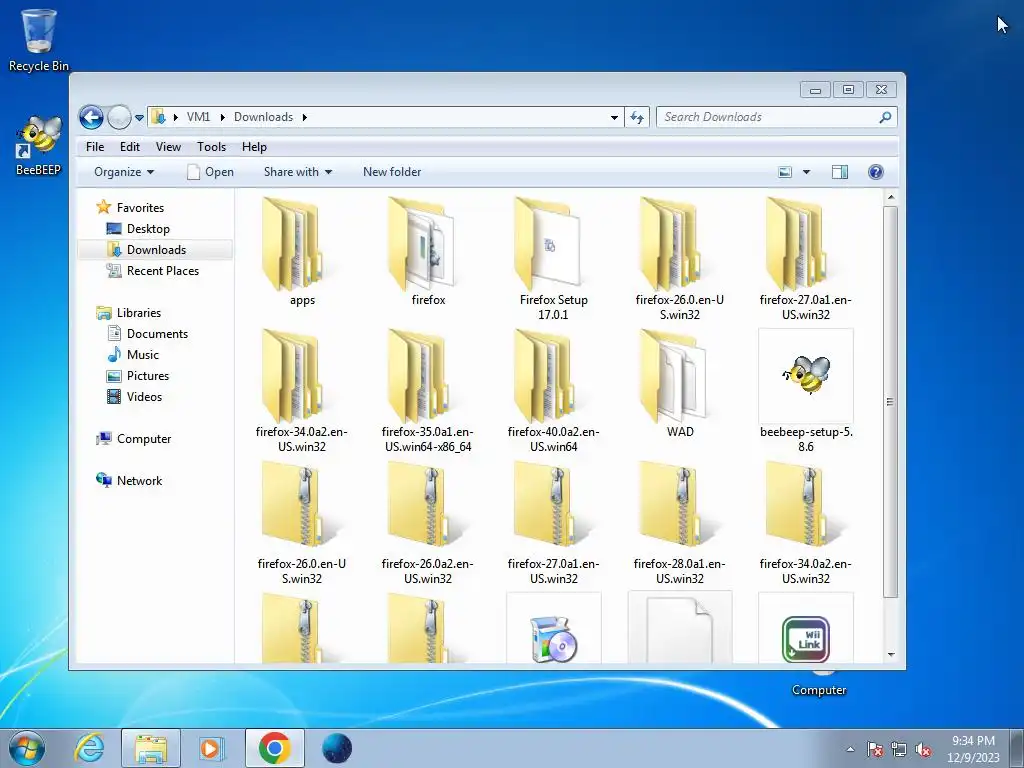Open the Help menu

(254, 147)
